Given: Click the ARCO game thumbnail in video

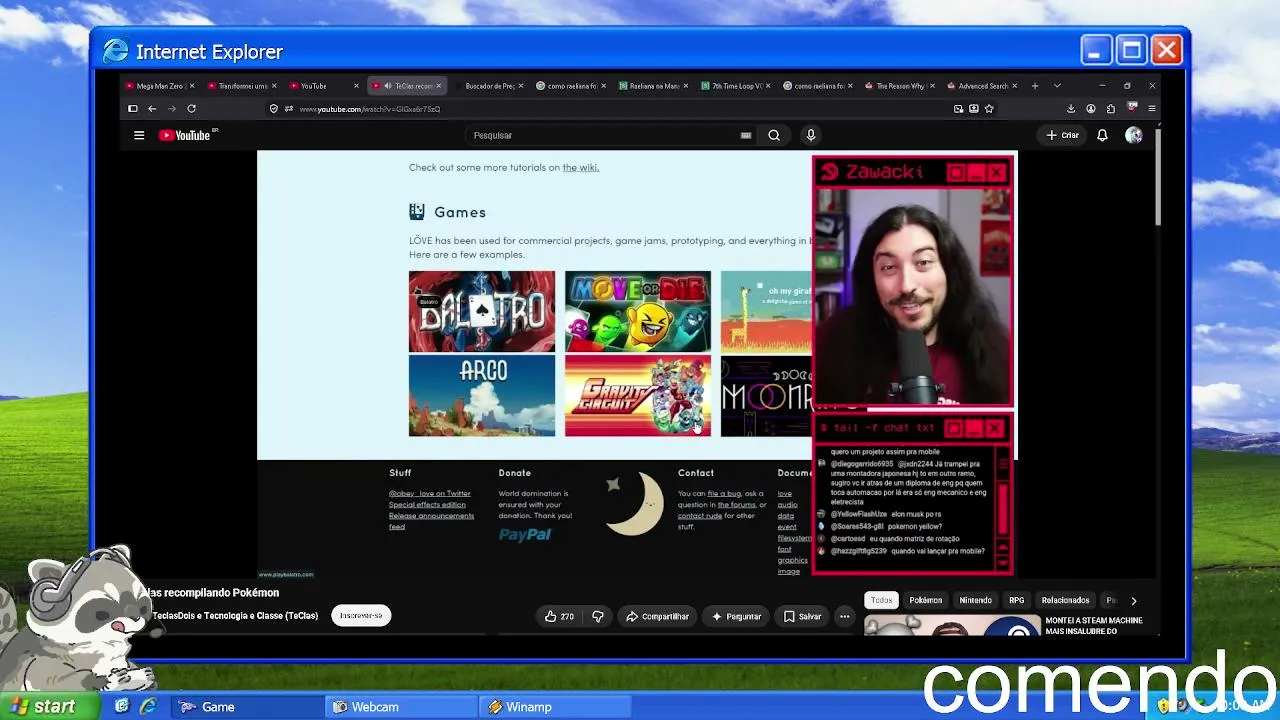Looking at the screenshot, I should (x=482, y=396).
